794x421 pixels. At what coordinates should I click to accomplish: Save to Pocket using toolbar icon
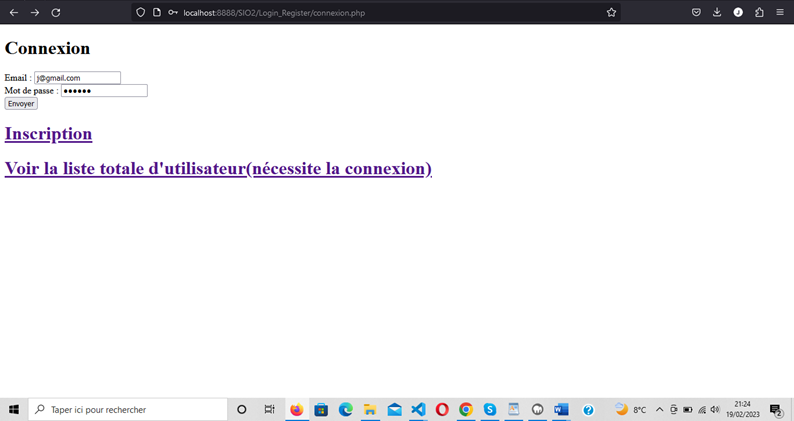696,12
